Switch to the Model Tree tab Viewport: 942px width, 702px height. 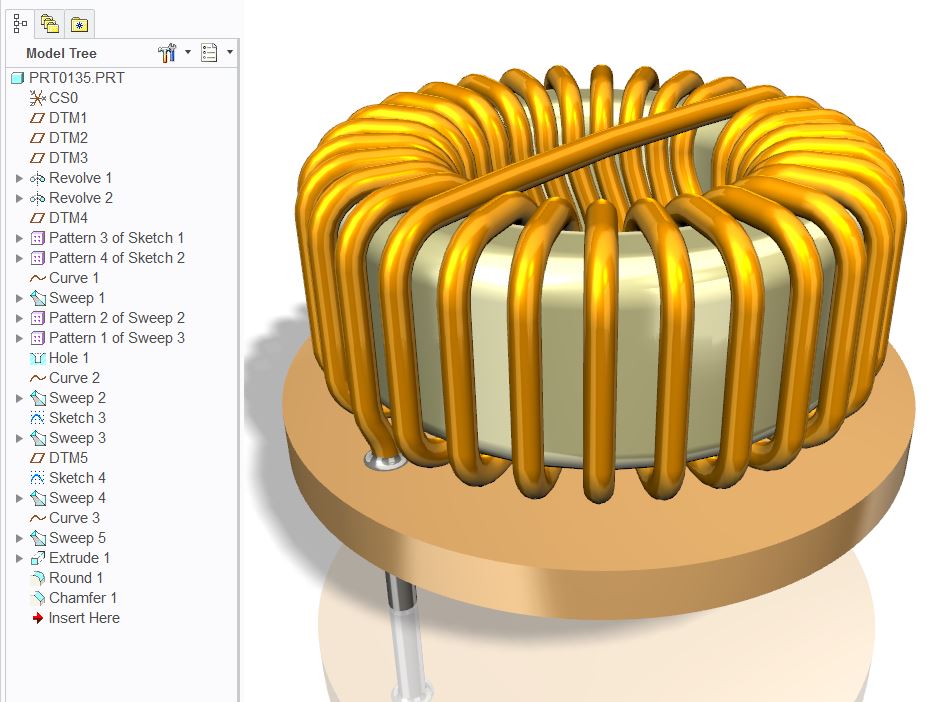click(x=20, y=24)
